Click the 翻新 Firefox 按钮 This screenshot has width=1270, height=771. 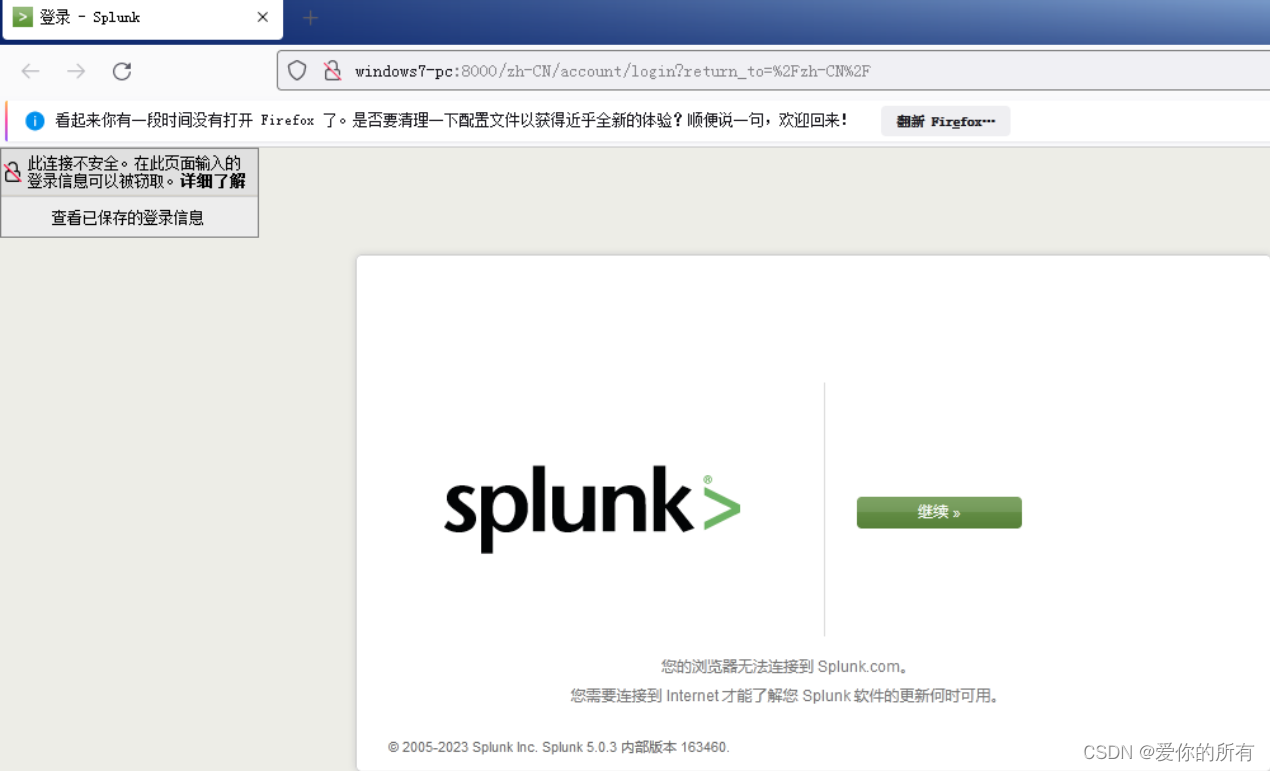944,121
